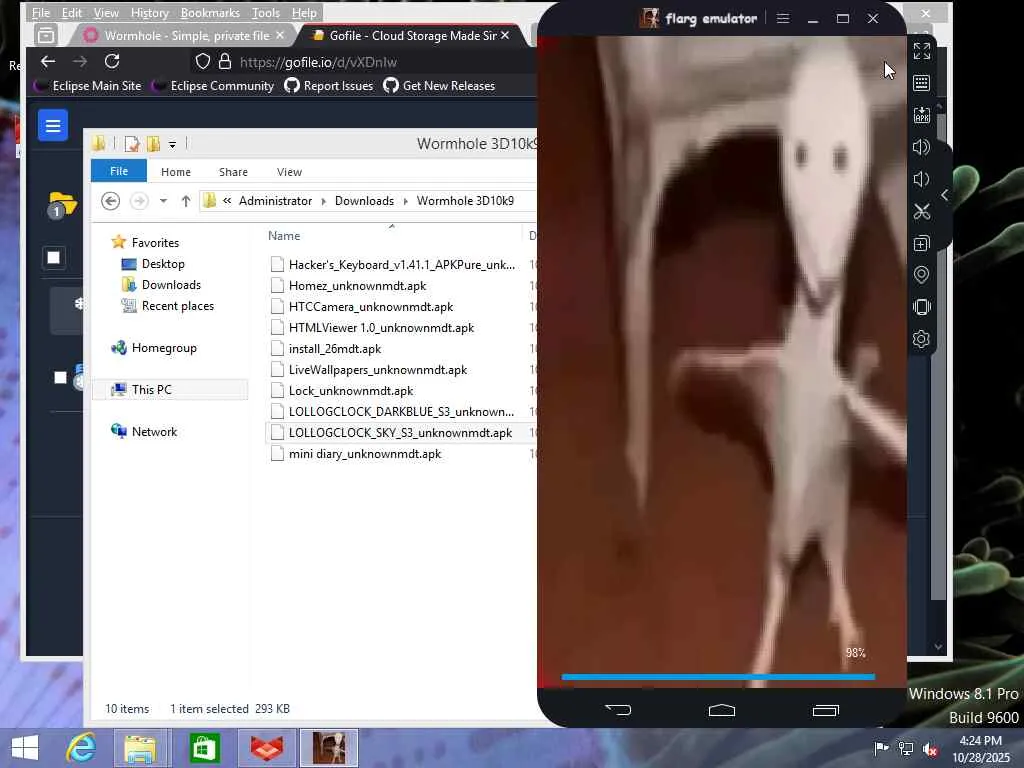This screenshot has height=768, width=1024.
Task: Tap the Android recent apps button
Action: (x=825, y=710)
